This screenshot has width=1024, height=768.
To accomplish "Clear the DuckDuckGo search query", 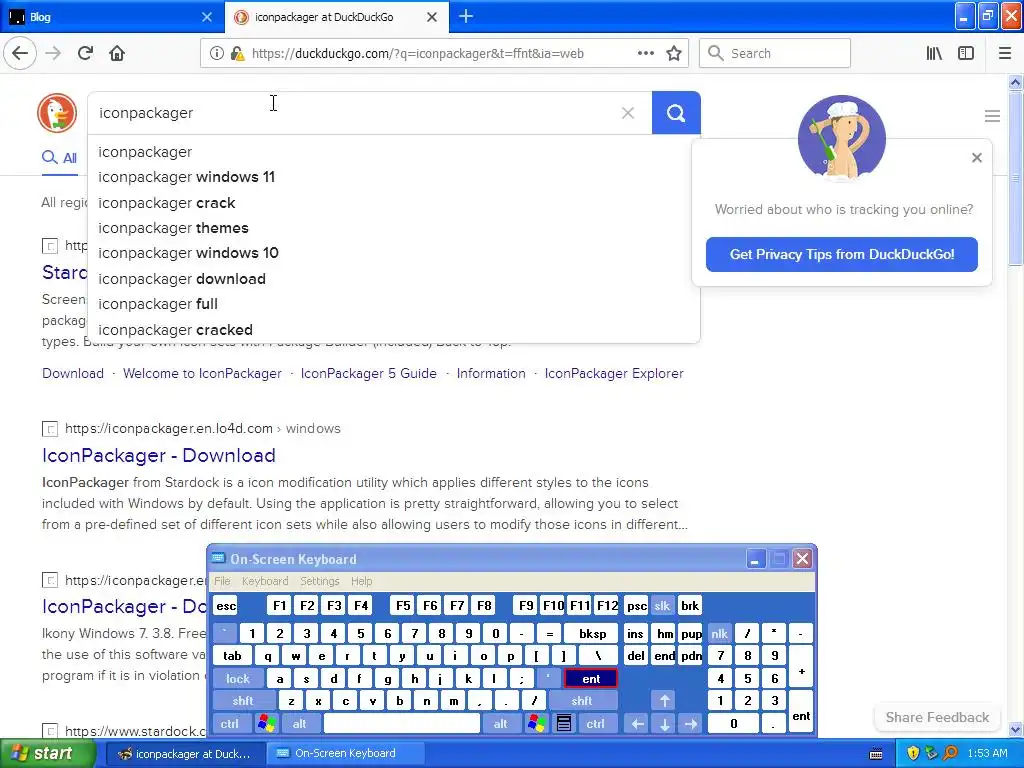I will [628, 113].
